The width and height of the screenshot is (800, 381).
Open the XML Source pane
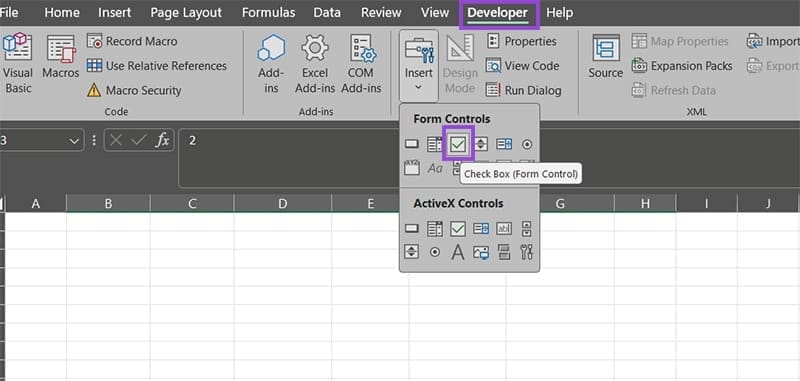pyautogui.click(x=606, y=56)
